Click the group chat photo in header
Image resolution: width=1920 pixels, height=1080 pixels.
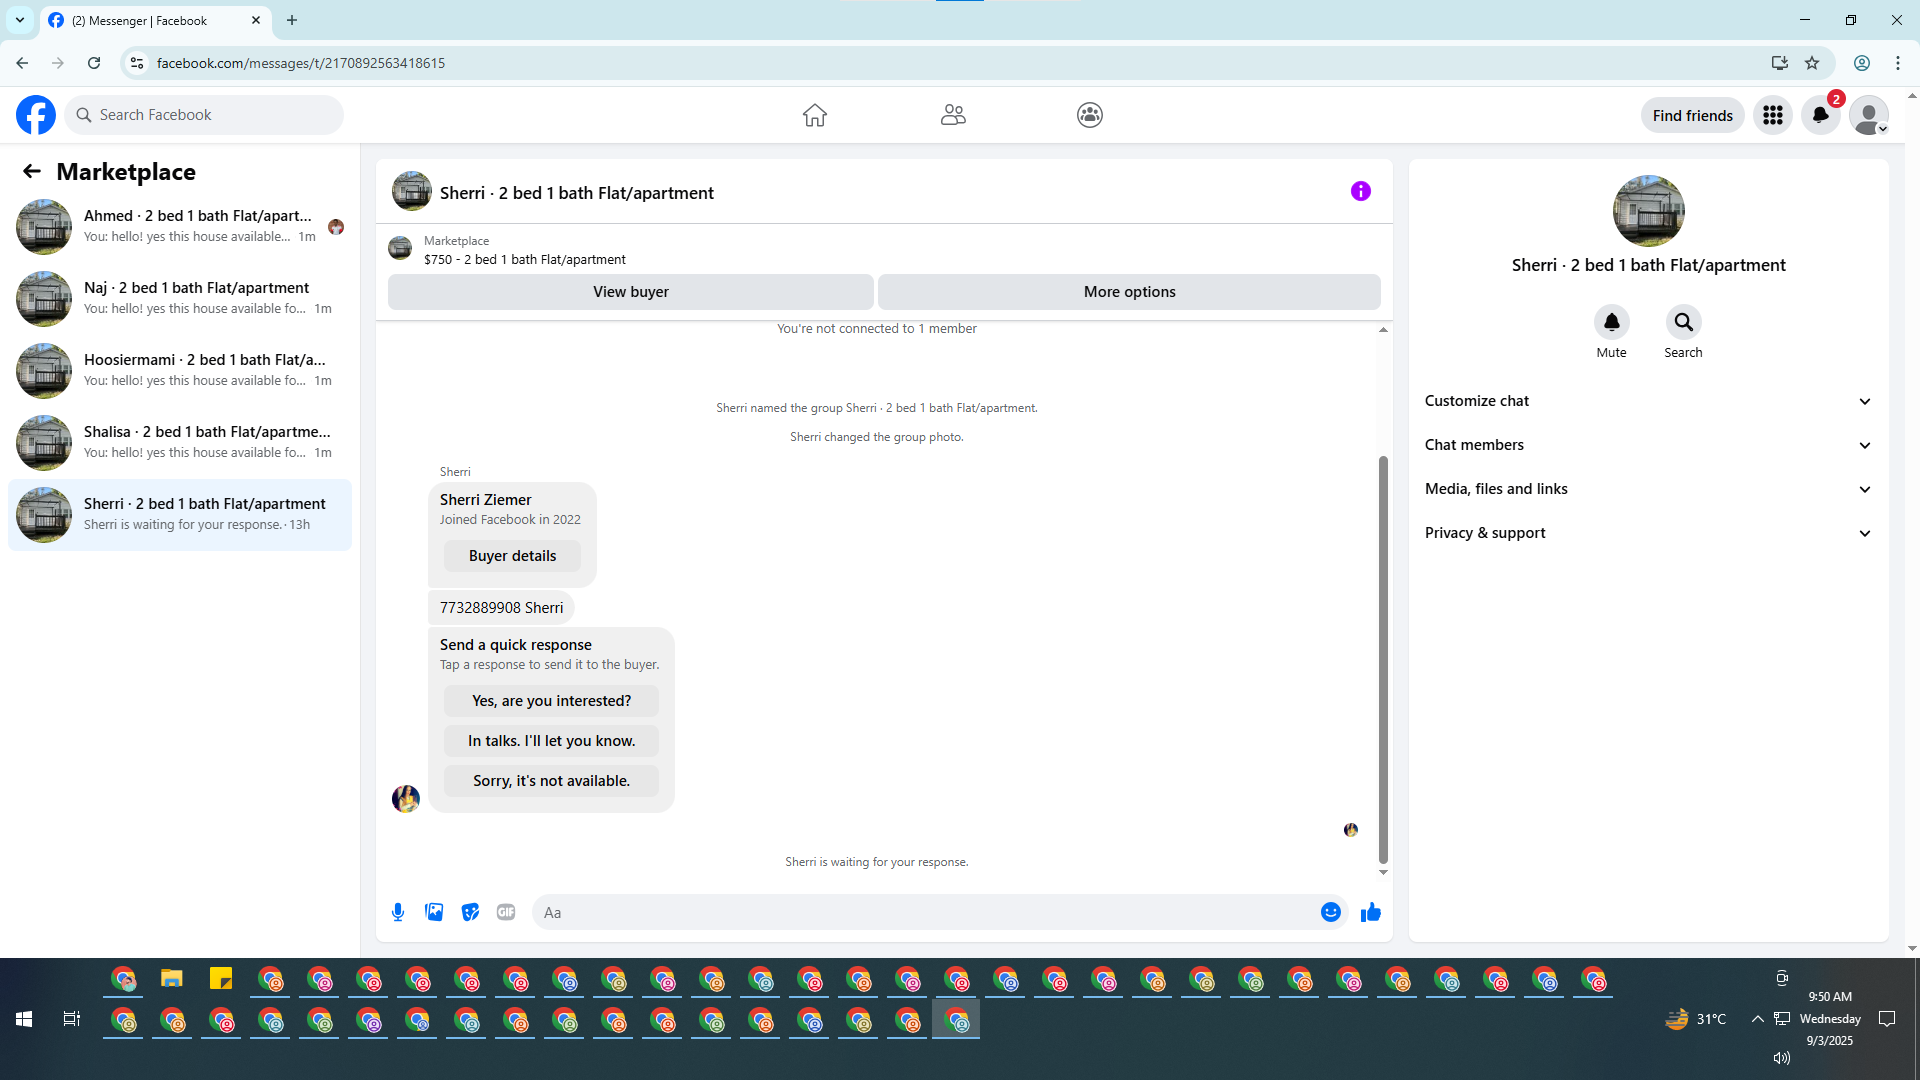412,191
